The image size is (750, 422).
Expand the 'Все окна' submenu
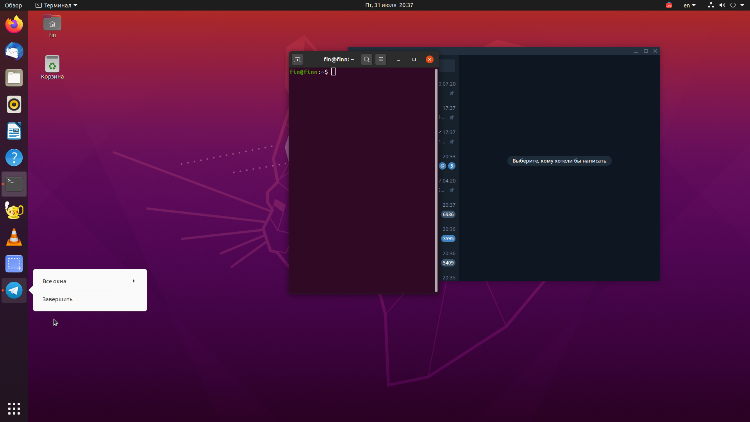point(89,281)
